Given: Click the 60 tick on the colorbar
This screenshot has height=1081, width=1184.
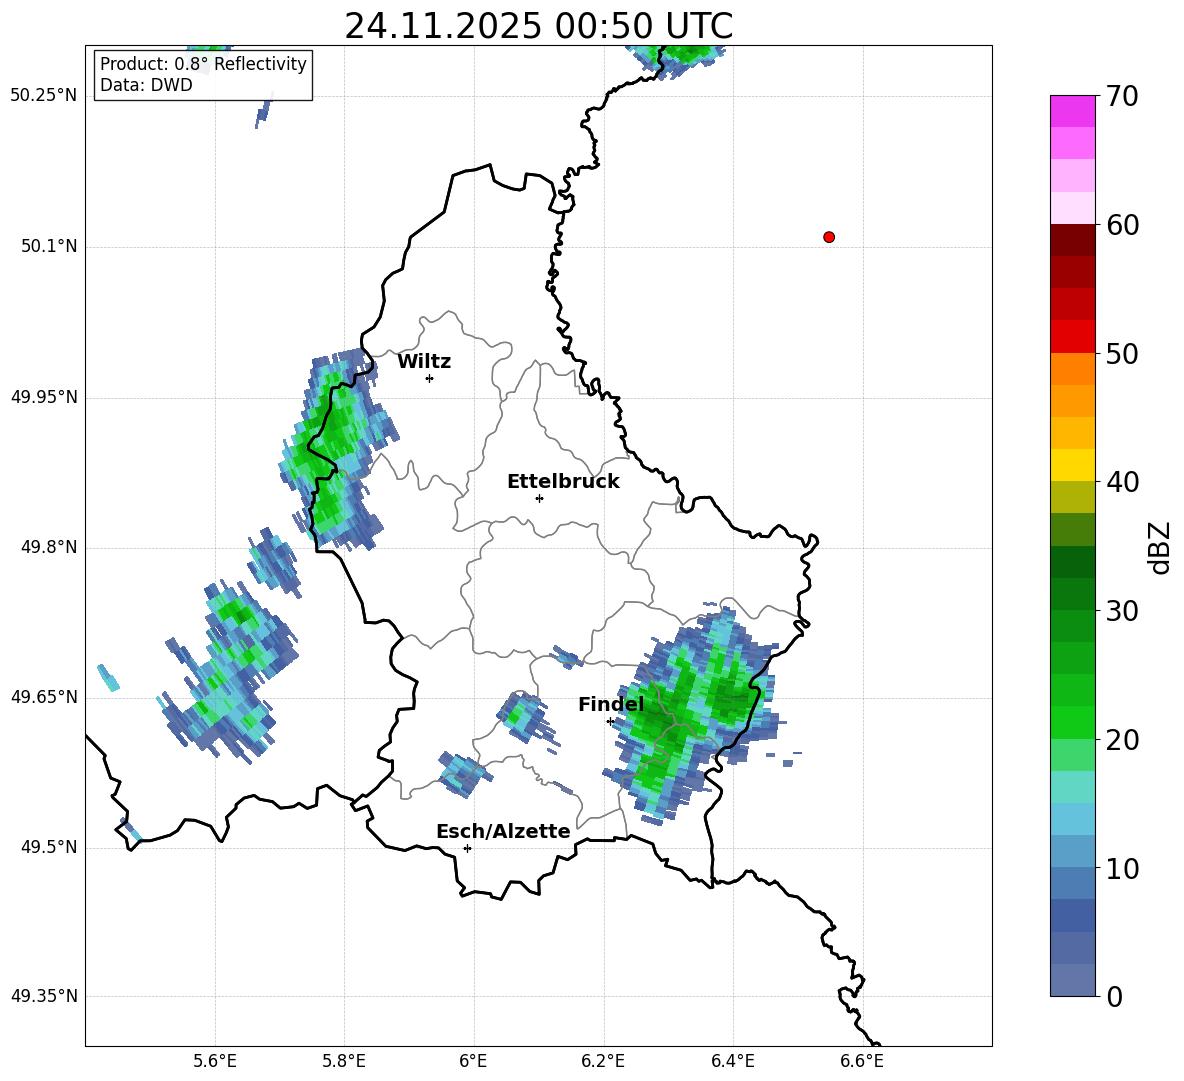Looking at the screenshot, I should pos(1121,225).
